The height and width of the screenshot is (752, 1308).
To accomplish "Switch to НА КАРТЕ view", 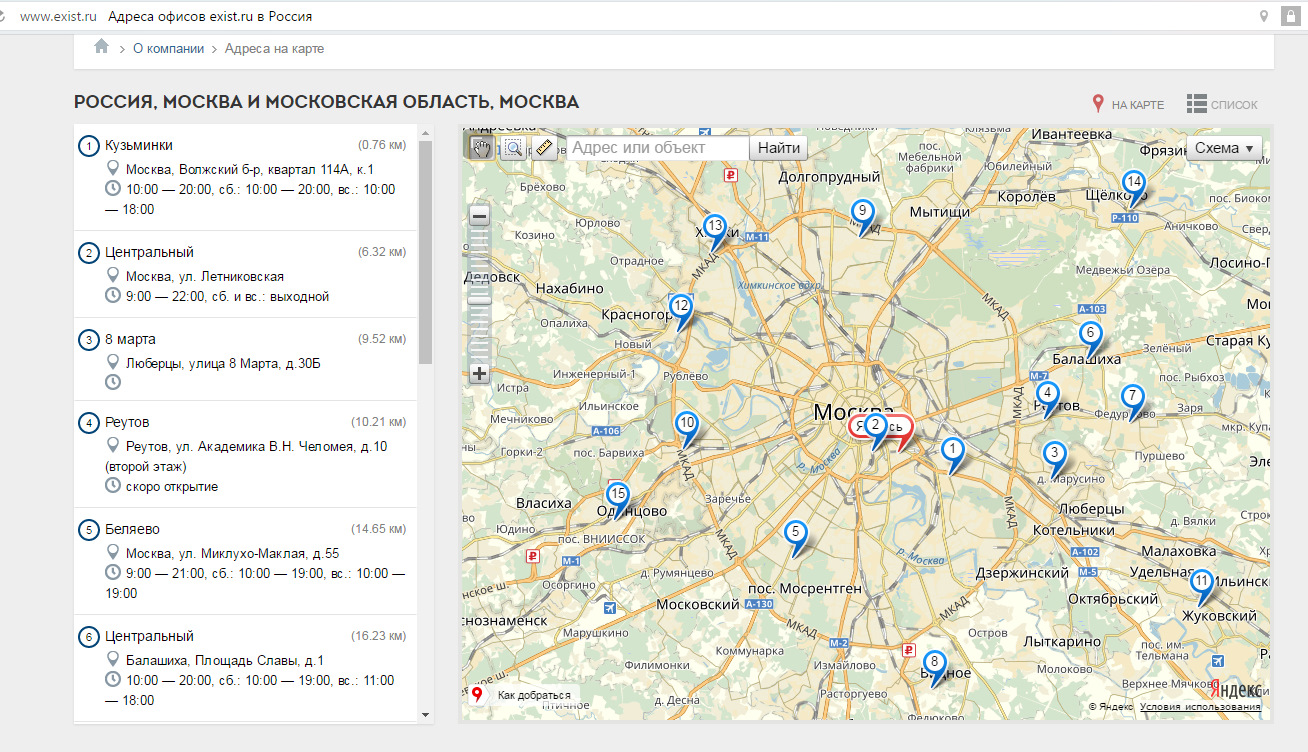I will pos(1128,104).
